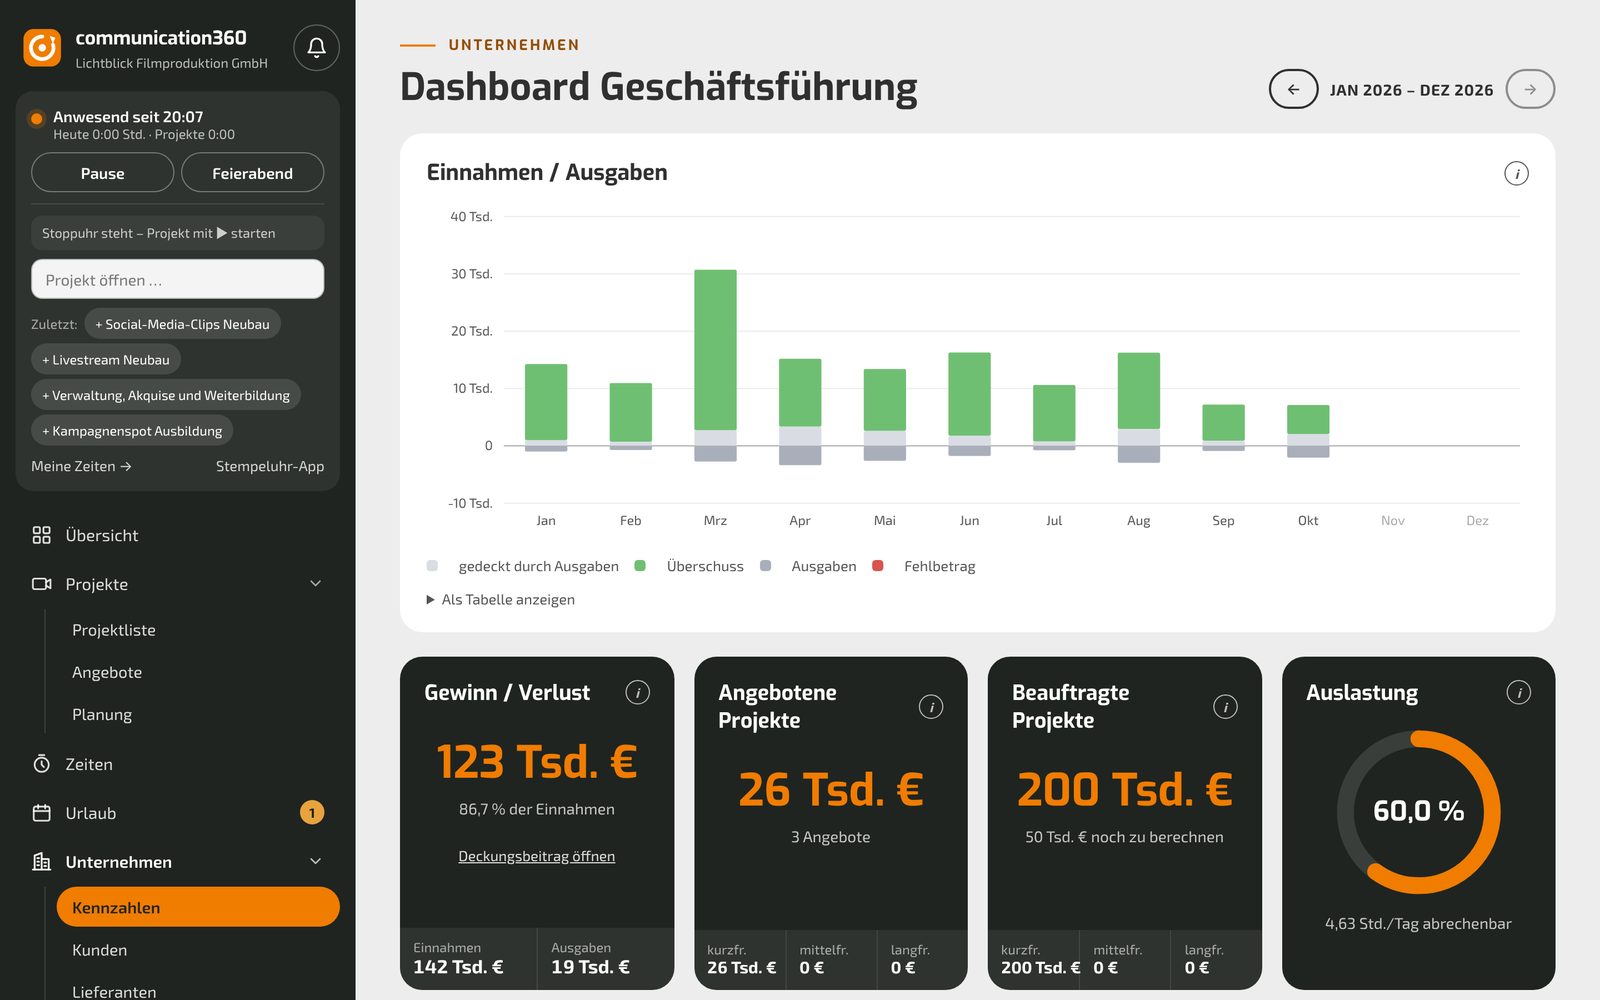Show info for Beauftragte Projekte card
This screenshot has height=1000, width=1600.
click(1225, 707)
